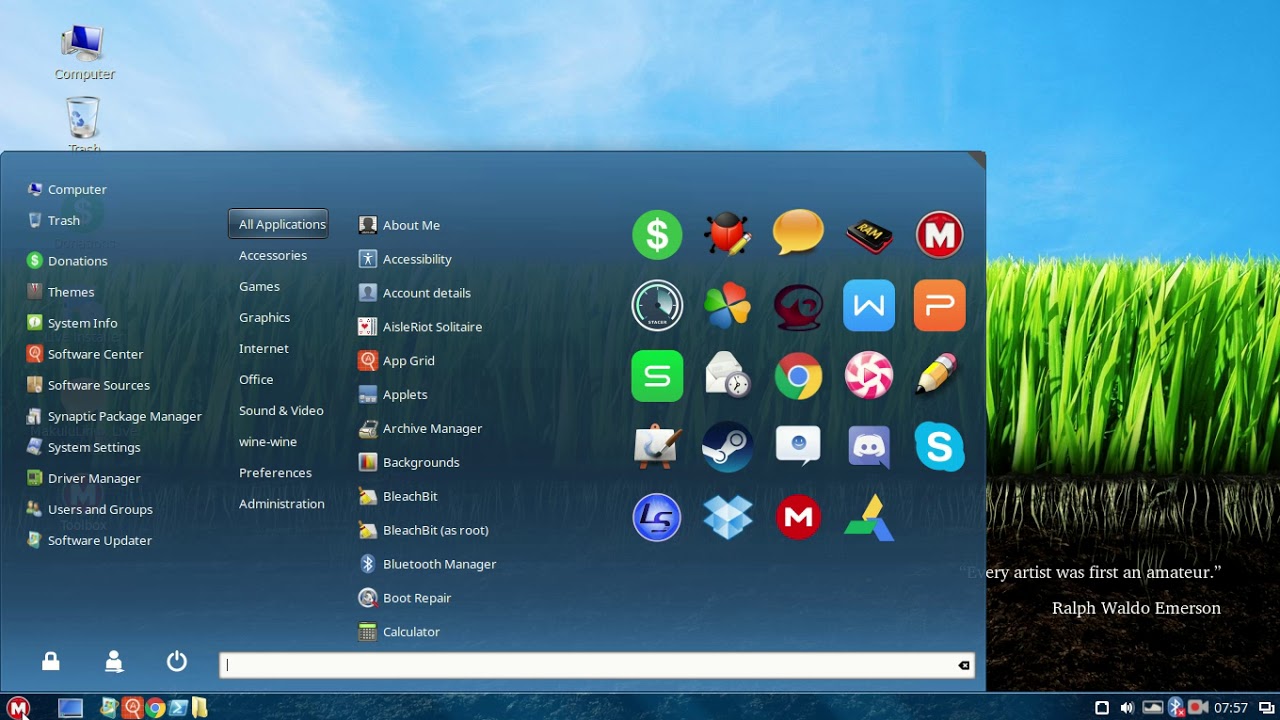Select the Internet category
This screenshot has width=1280, height=720.
pyautogui.click(x=264, y=348)
